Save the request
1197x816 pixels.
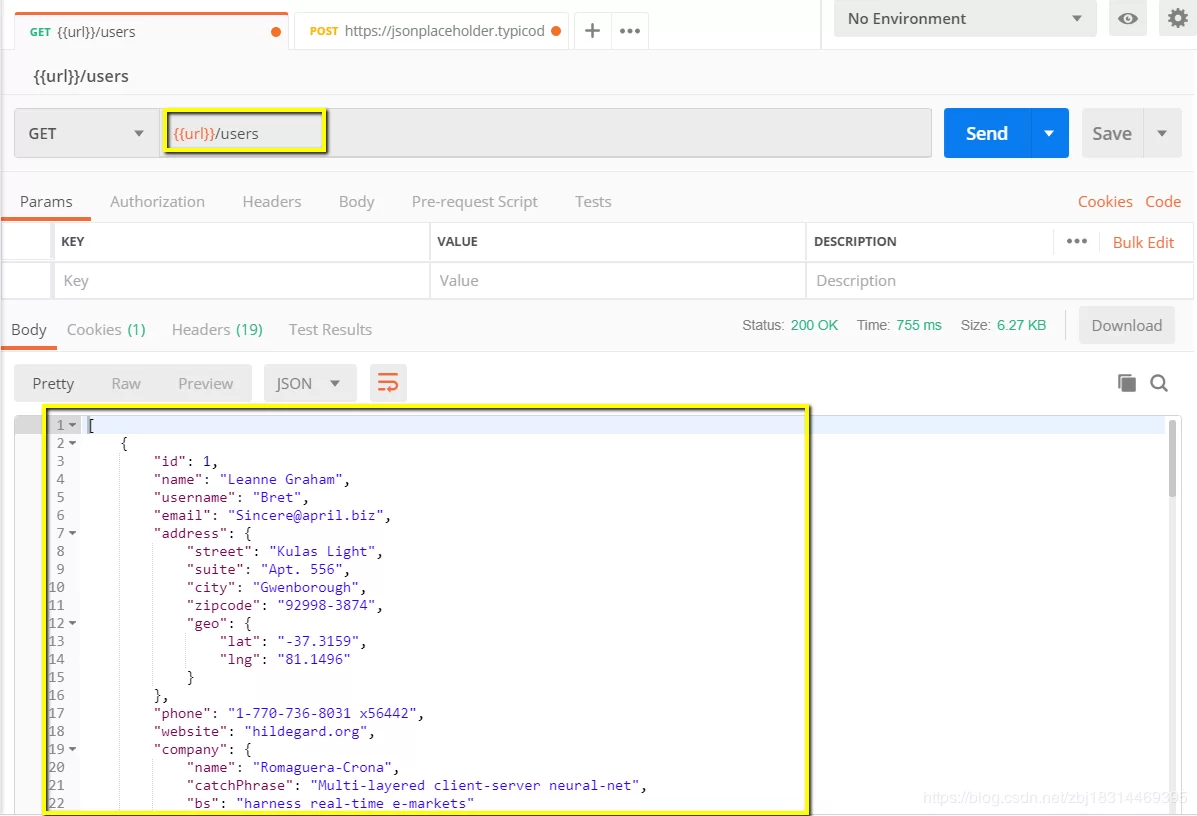[1112, 134]
